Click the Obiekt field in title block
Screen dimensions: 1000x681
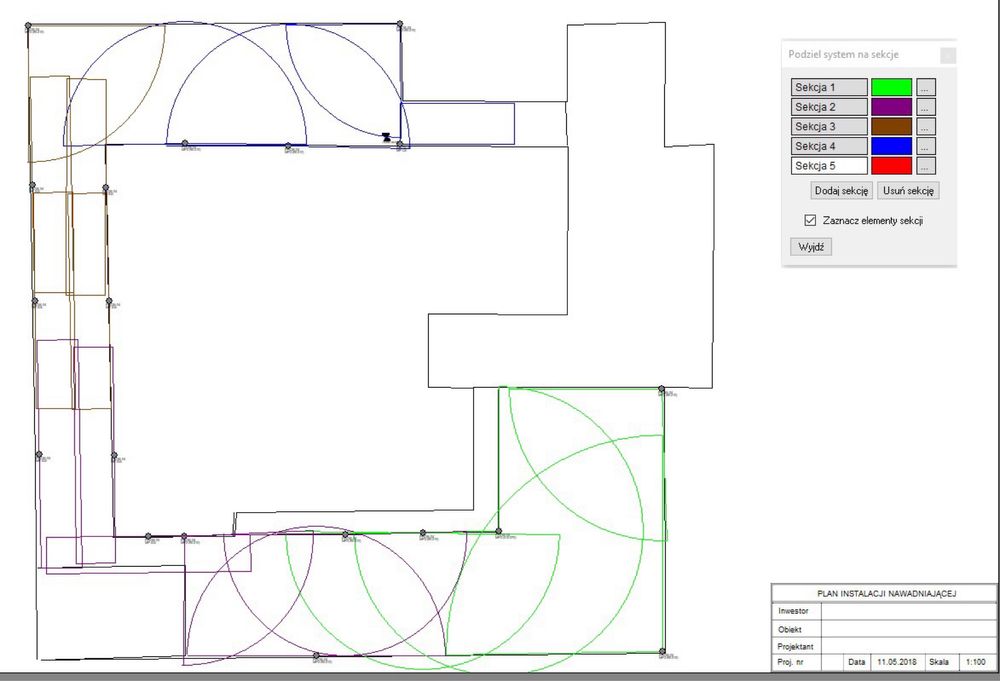909,629
